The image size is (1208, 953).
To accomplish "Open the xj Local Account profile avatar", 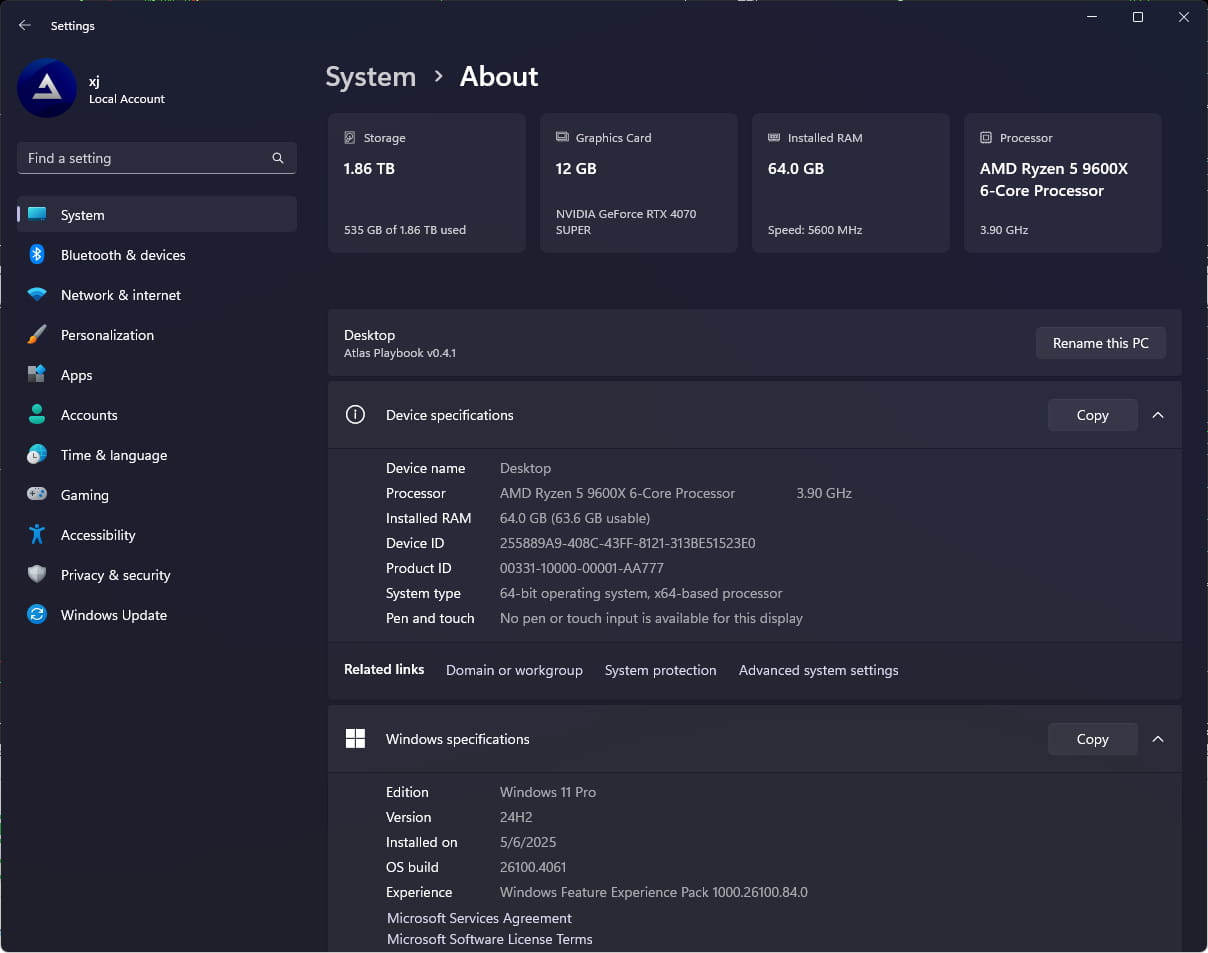I will point(47,88).
